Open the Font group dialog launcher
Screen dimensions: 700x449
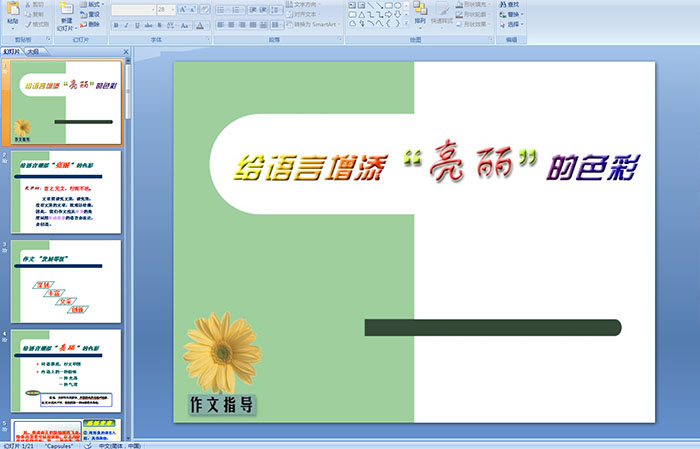pyautogui.click(x=208, y=39)
